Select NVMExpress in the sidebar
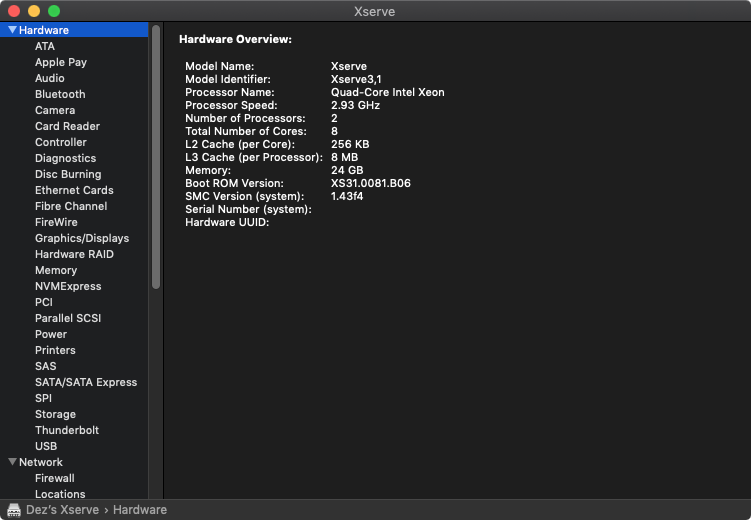 point(68,286)
